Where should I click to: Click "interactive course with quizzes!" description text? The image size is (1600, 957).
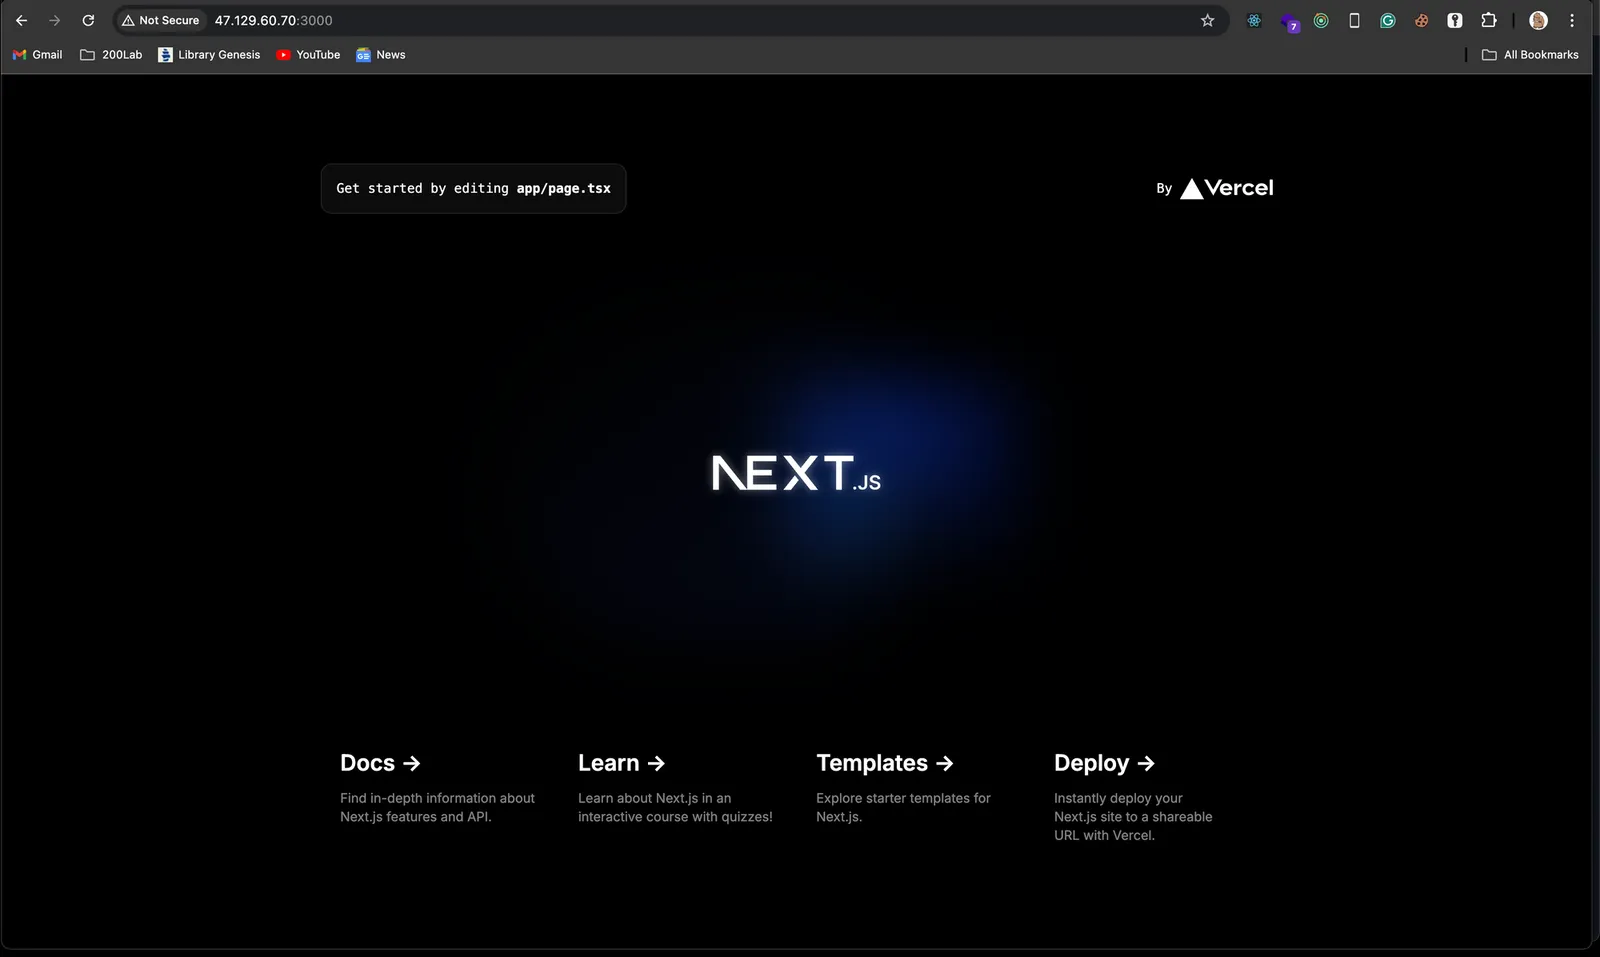click(675, 817)
